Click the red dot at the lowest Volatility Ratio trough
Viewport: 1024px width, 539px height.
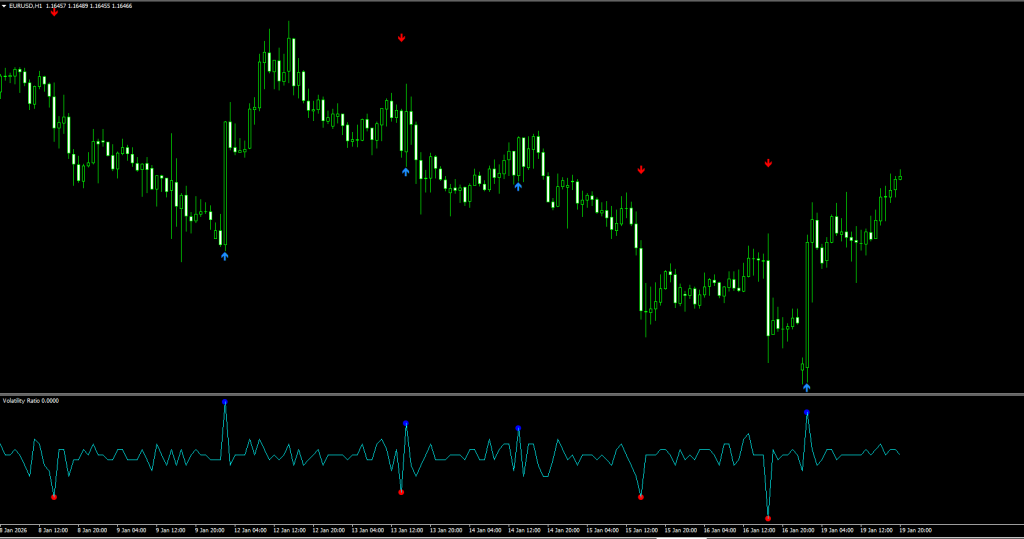768,519
